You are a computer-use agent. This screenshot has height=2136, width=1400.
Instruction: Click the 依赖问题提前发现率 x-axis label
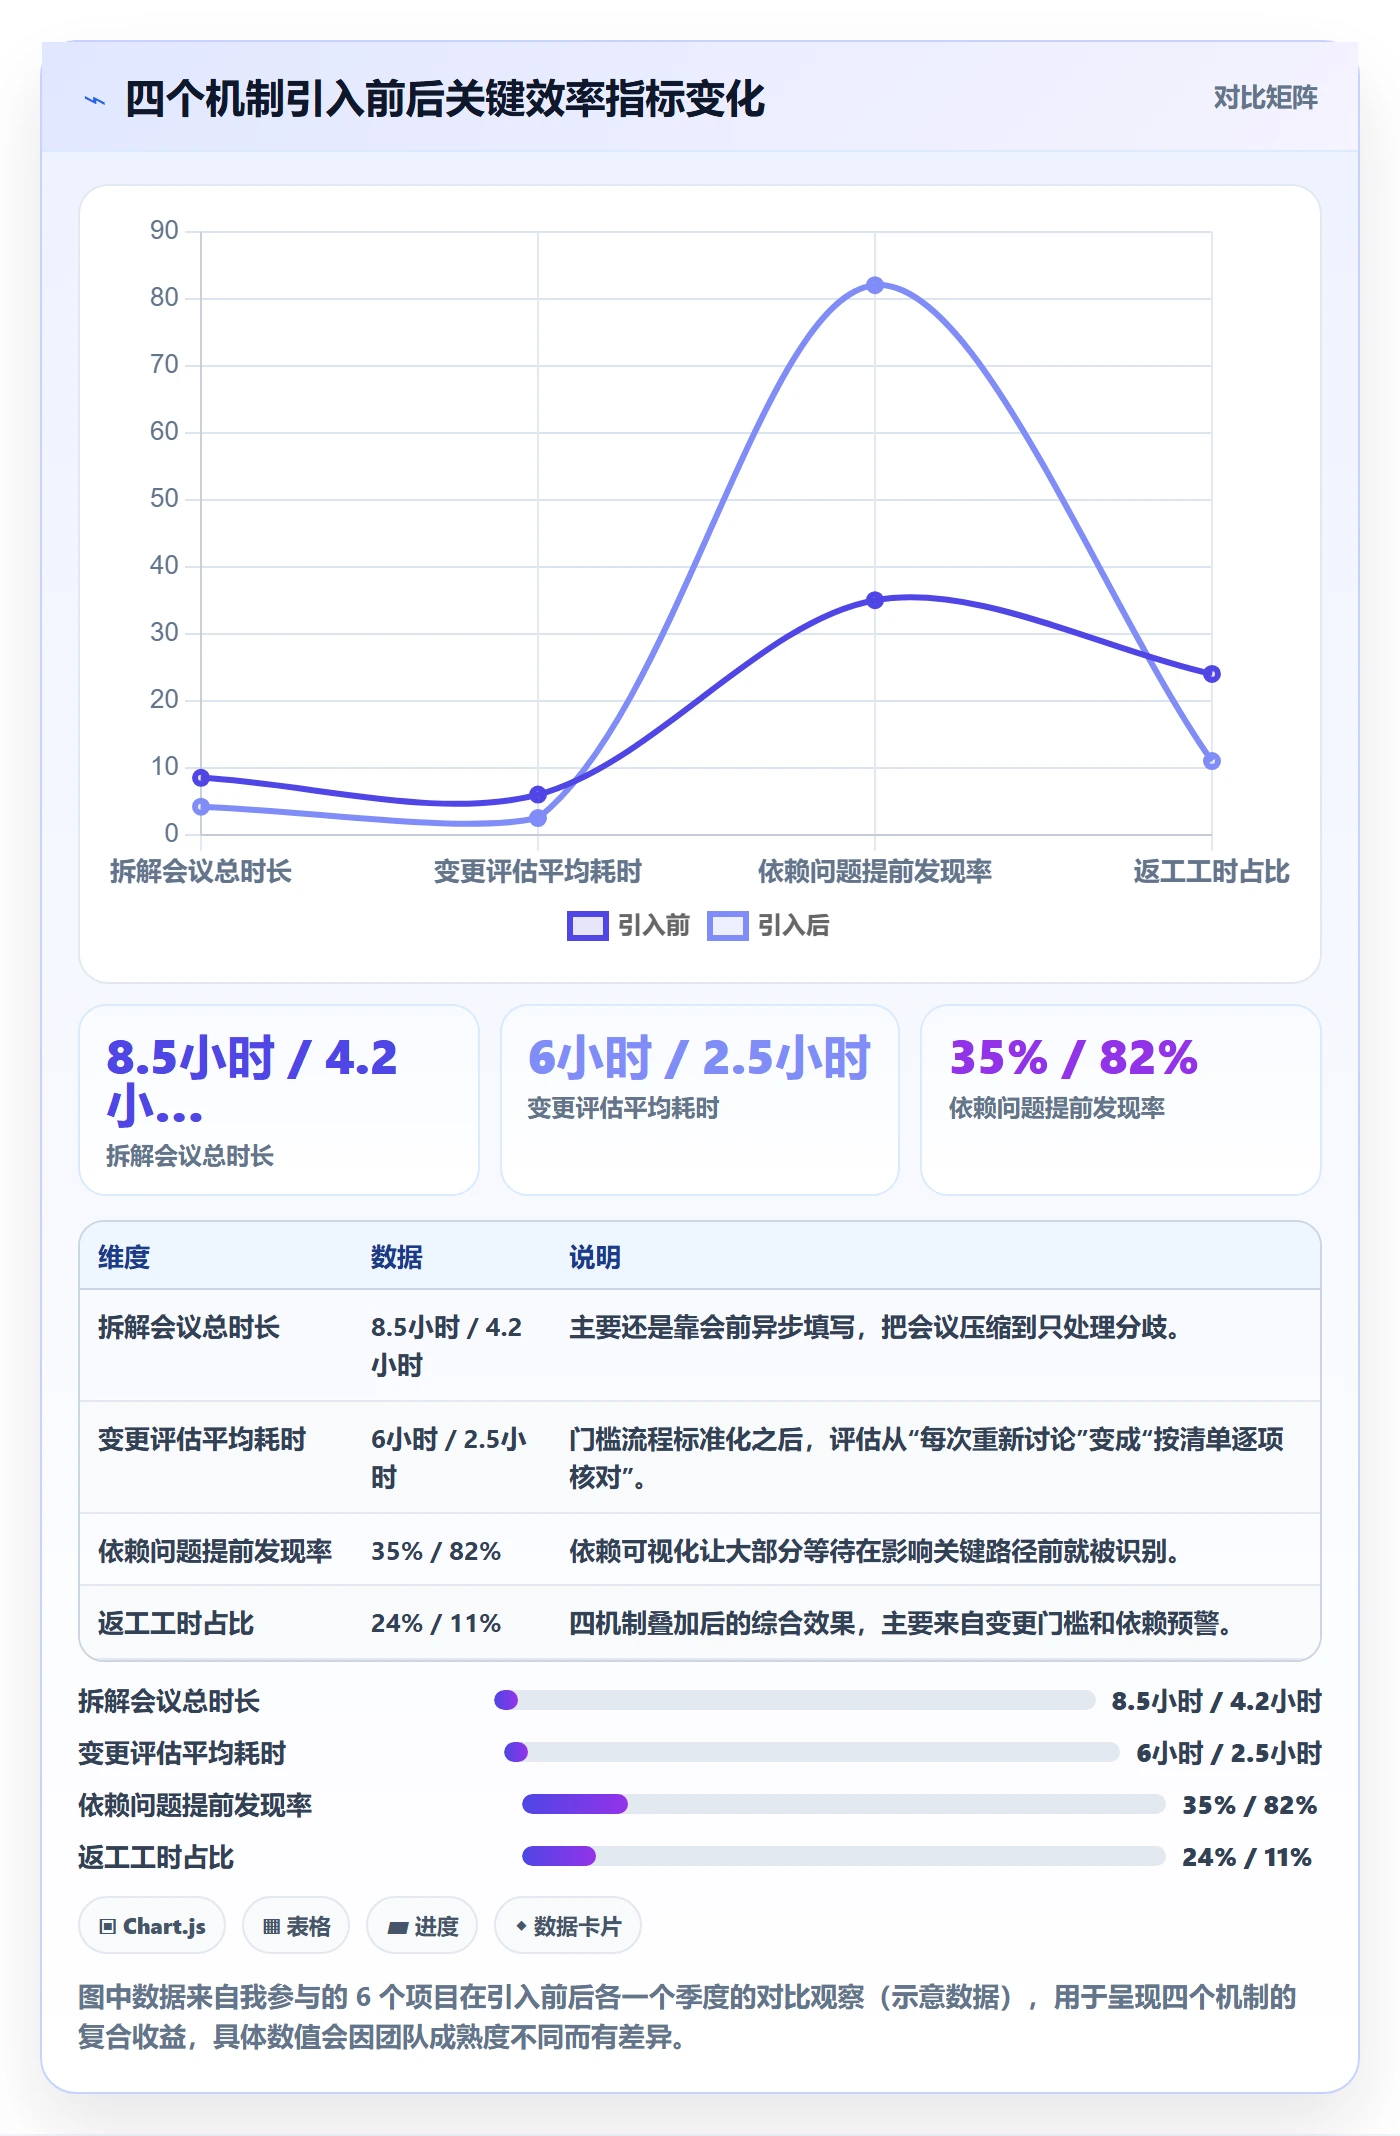pyautogui.click(x=875, y=871)
